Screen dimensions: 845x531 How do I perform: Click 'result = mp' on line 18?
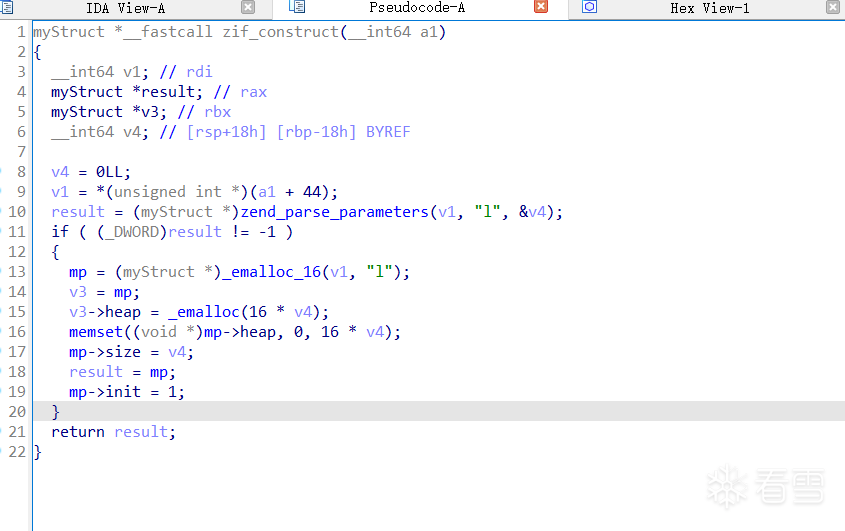coord(122,371)
